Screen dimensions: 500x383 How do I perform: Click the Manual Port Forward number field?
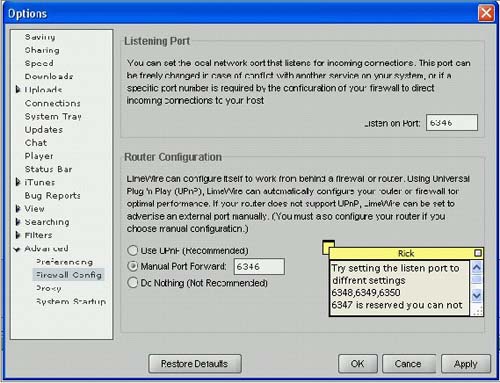point(259,266)
